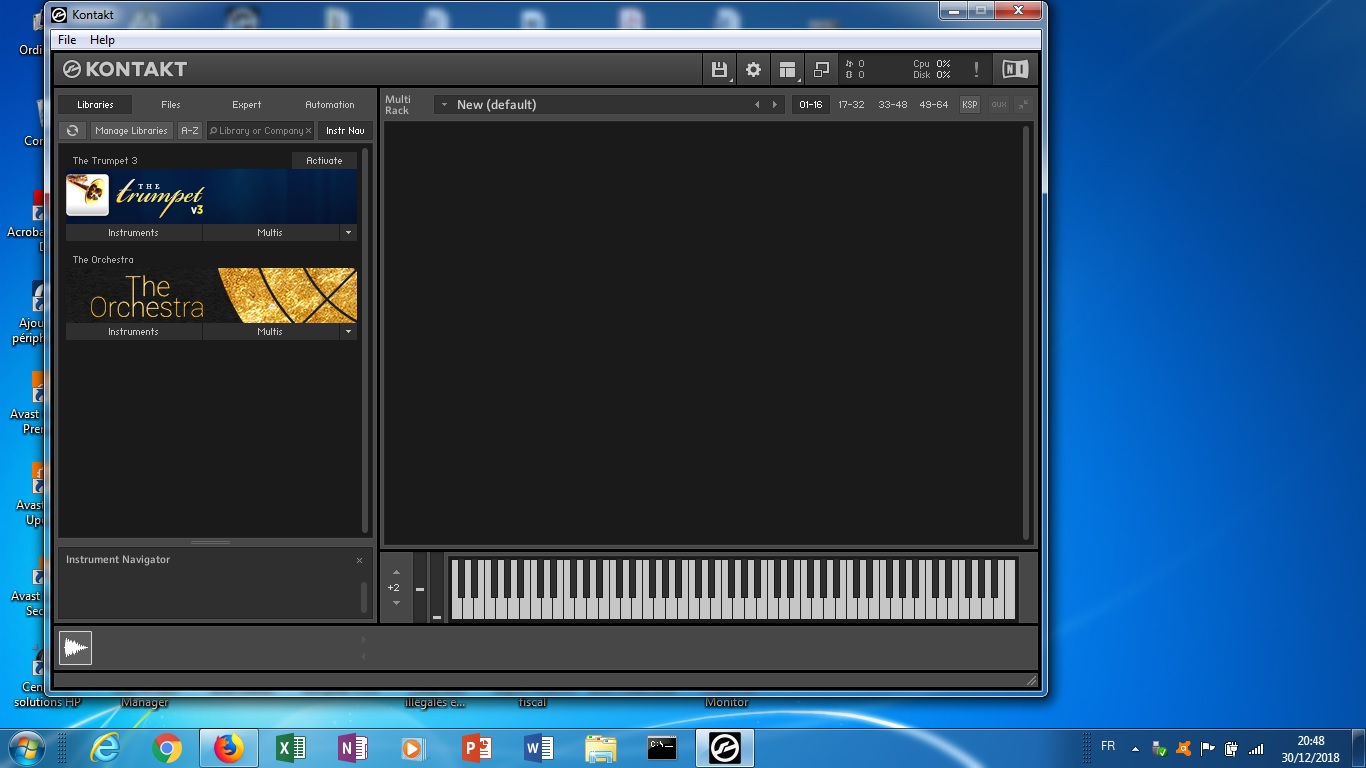The image size is (1366, 768).
Task: Toggle the Instr Nav panel
Action: tap(345, 130)
